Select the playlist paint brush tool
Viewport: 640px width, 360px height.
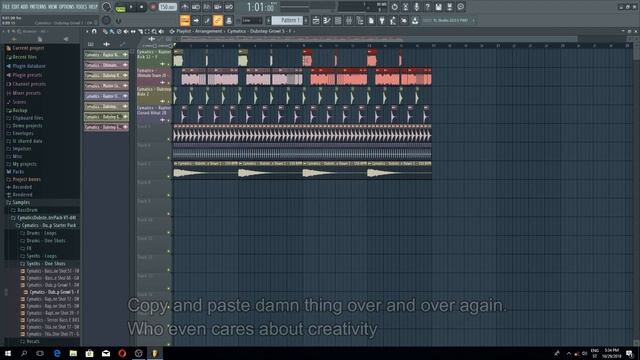(111, 31)
